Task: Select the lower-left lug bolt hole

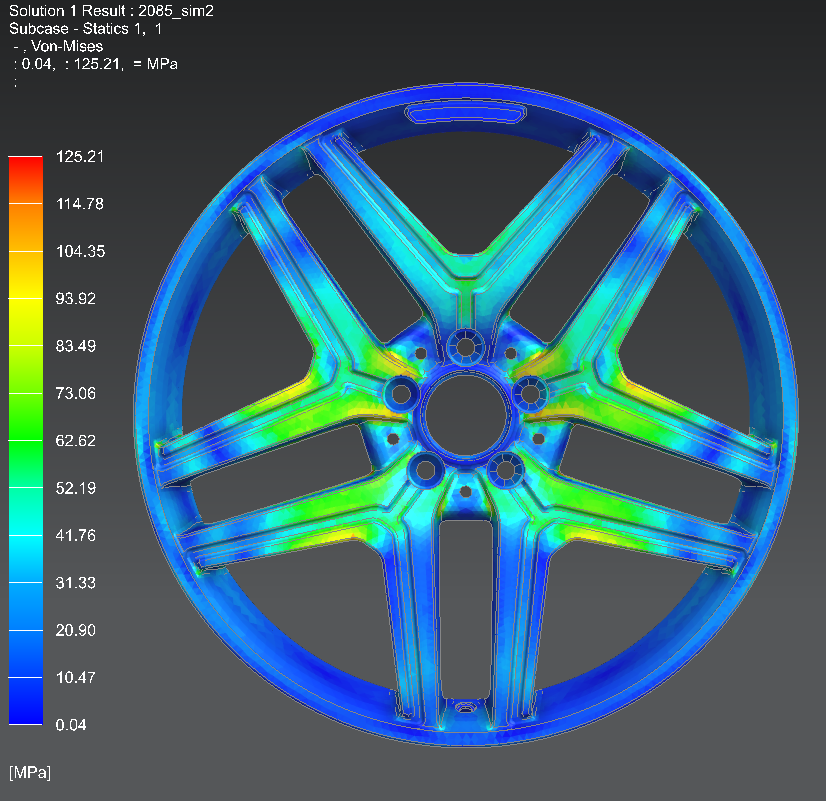Action: pyautogui.click(x=424, y=467)
